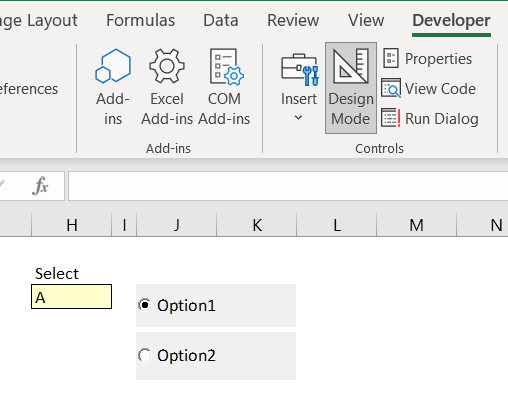Open control Properties
Image resolution: width=508 pixels, height=403 pixels.
tap(428, 59)
